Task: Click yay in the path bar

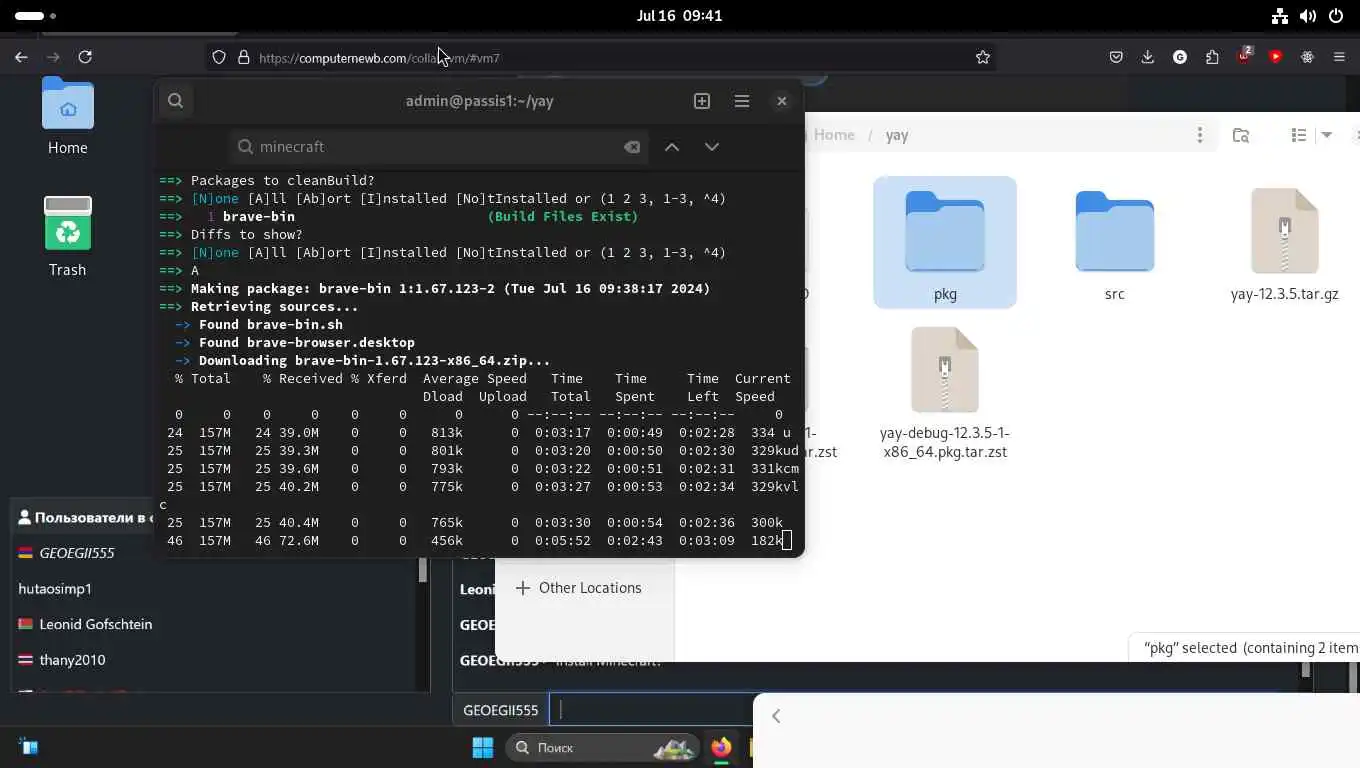Action: 897,135
